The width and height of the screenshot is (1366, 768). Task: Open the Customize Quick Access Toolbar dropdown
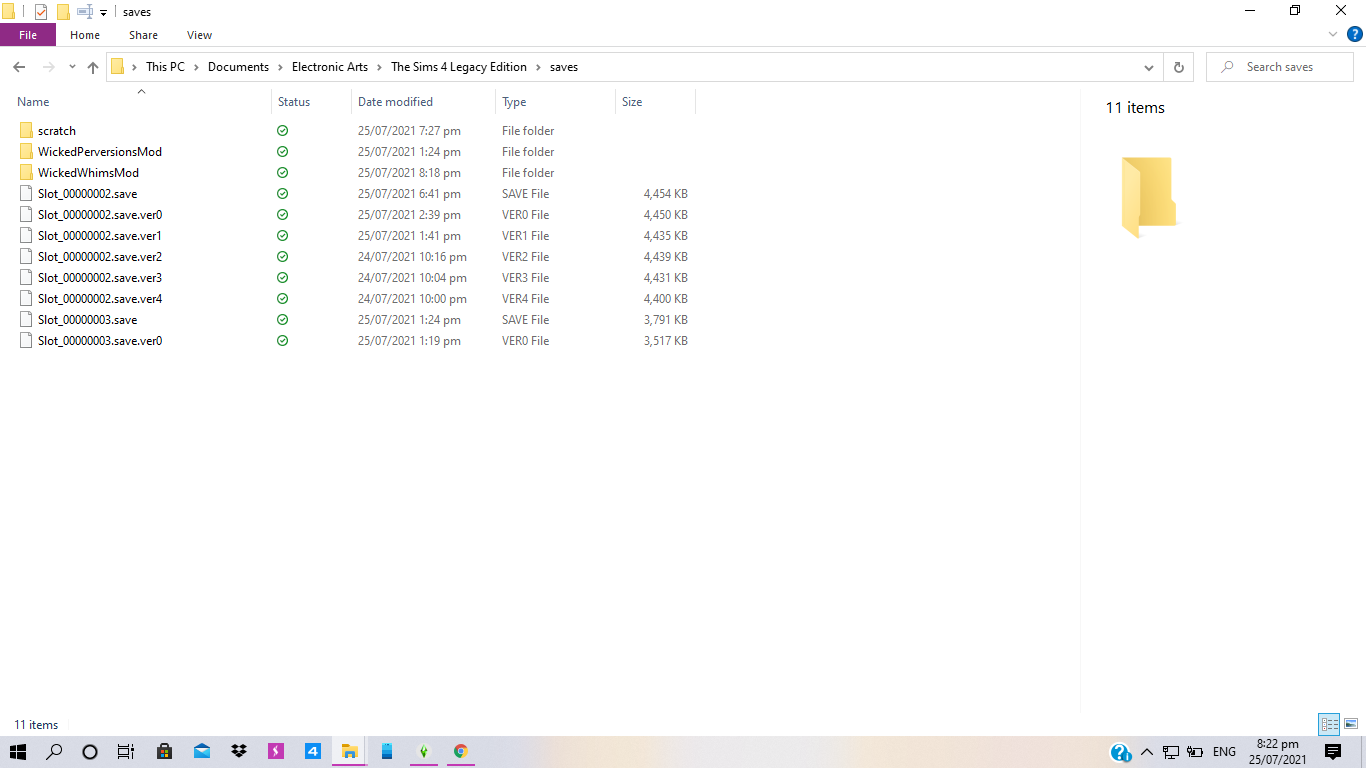103,13
